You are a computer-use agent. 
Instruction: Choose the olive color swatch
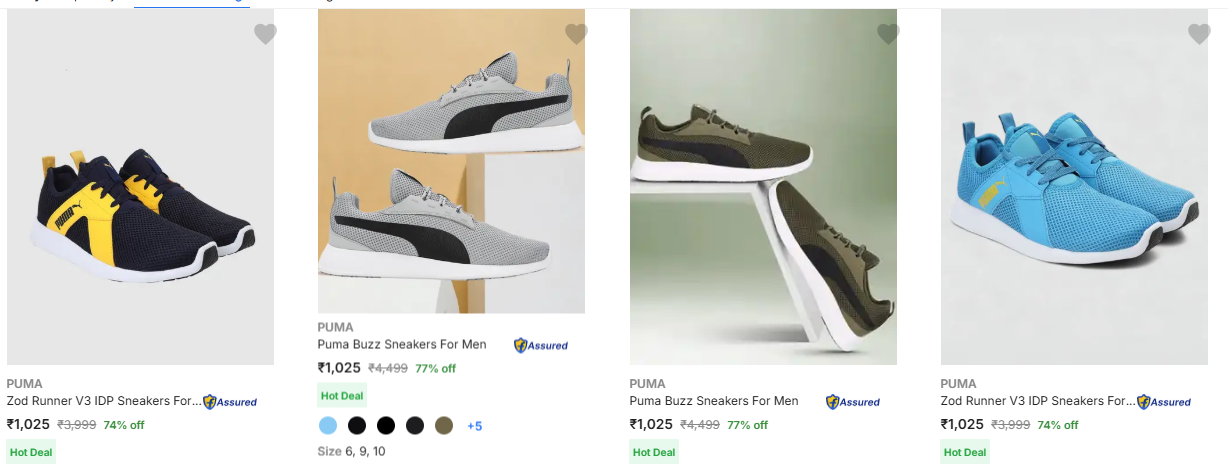(x=444, y=426)
